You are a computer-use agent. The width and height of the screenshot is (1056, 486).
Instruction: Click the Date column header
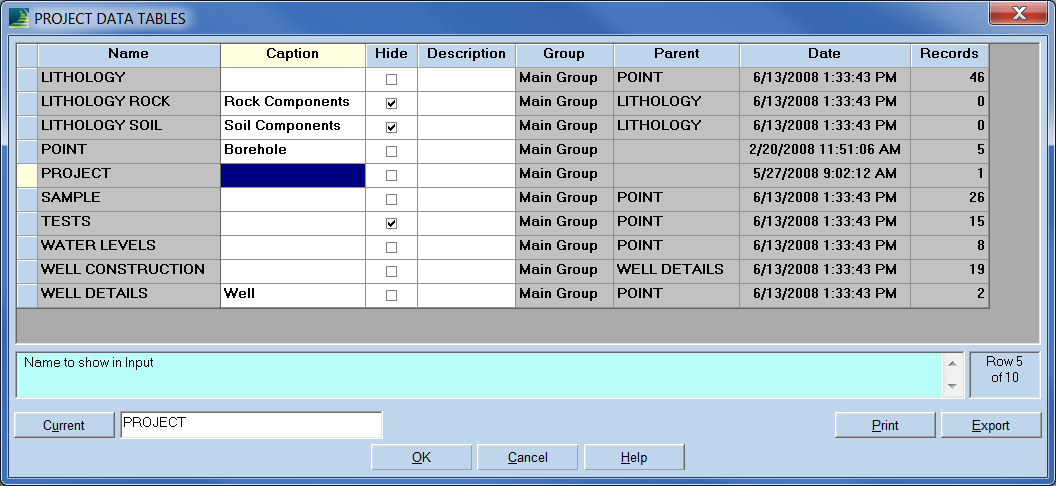pyautogui.click(x=825, y=55)
